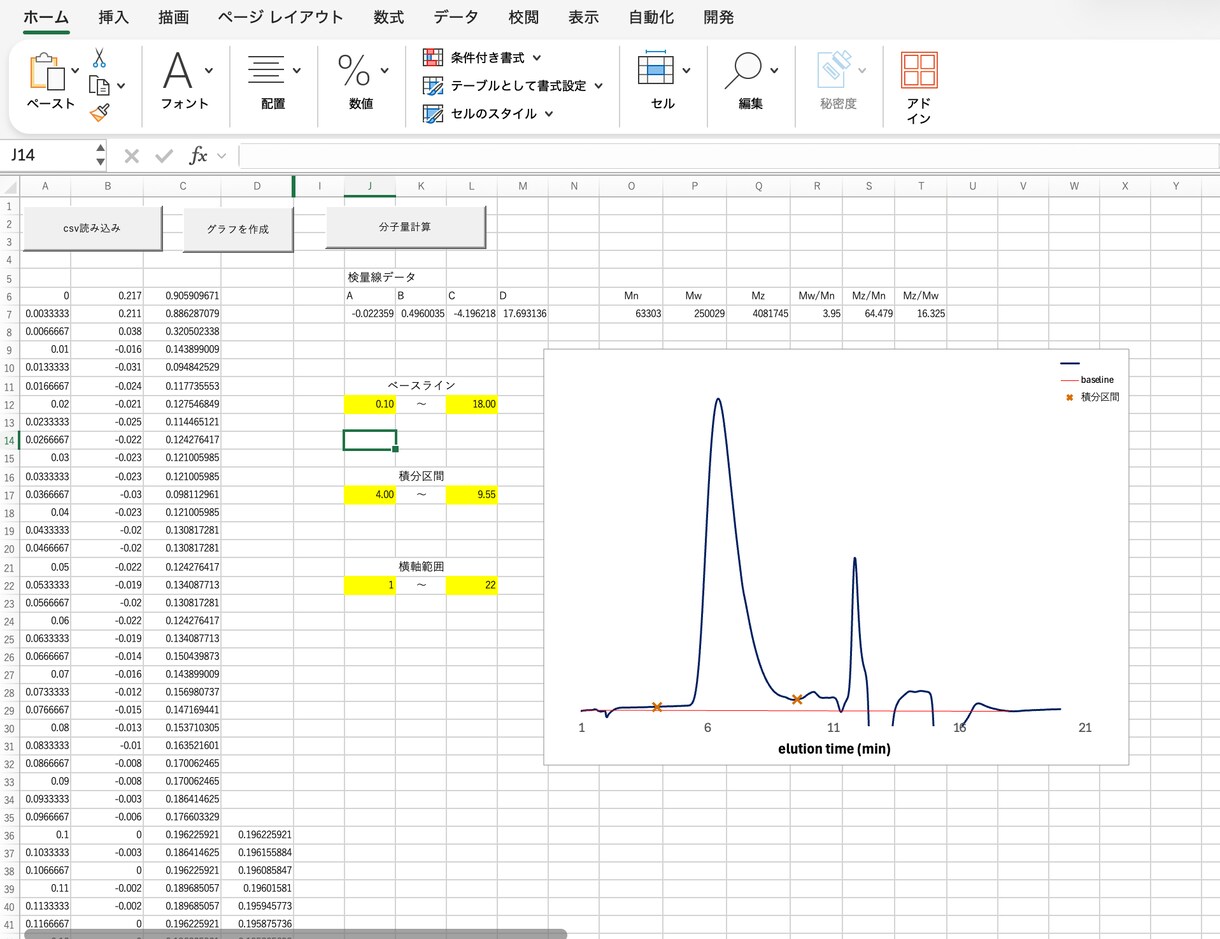Image resolution: width=1220 pixels, height=939 pixels.
Task: Click the row 14 header
Action: tap(10, 440)
